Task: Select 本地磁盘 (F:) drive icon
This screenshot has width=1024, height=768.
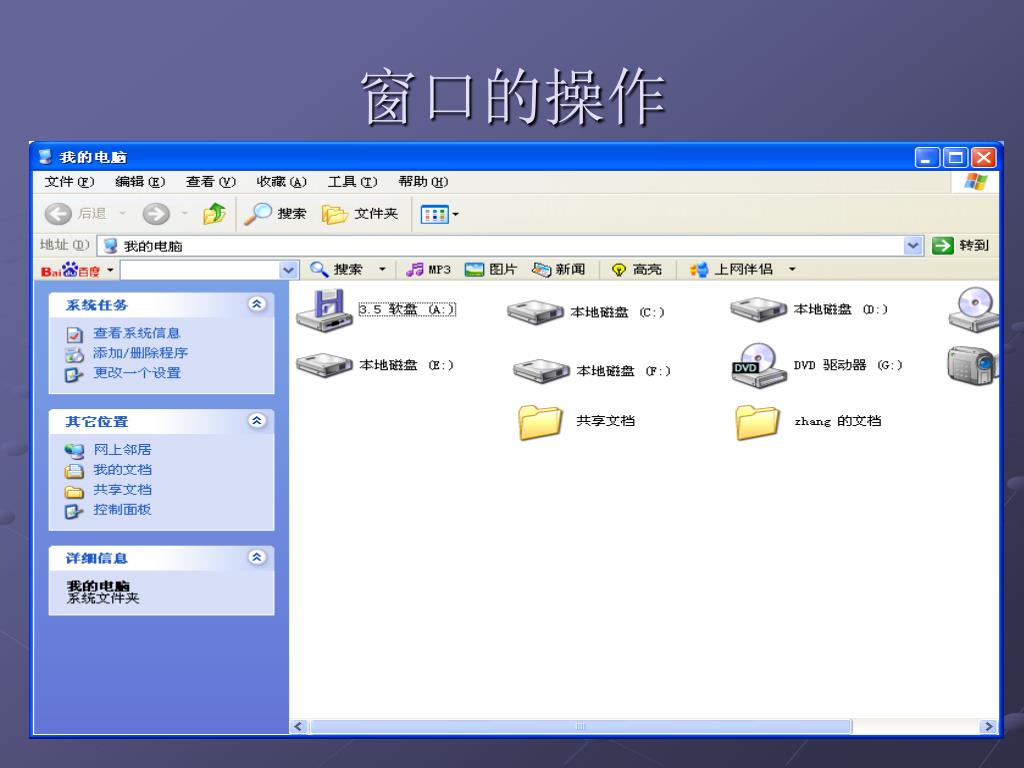Action: [541, 370]
